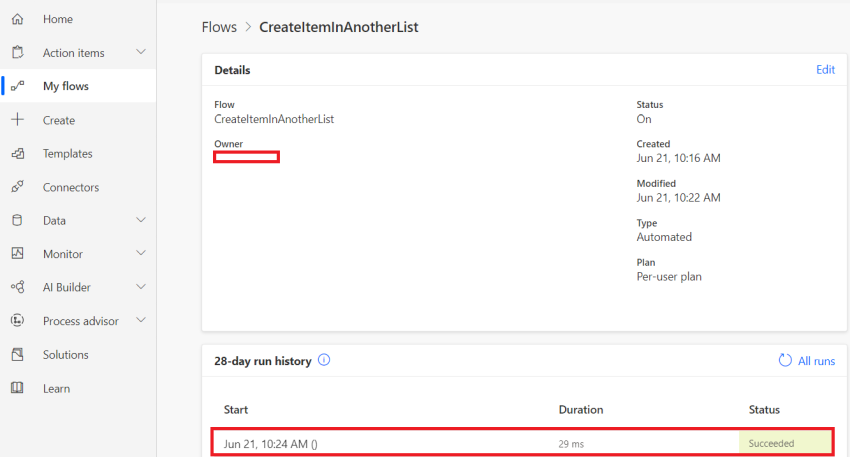Click the Status column header
Image resolution: width=850 pixels, height=457 pixels.
pos(764,410)
